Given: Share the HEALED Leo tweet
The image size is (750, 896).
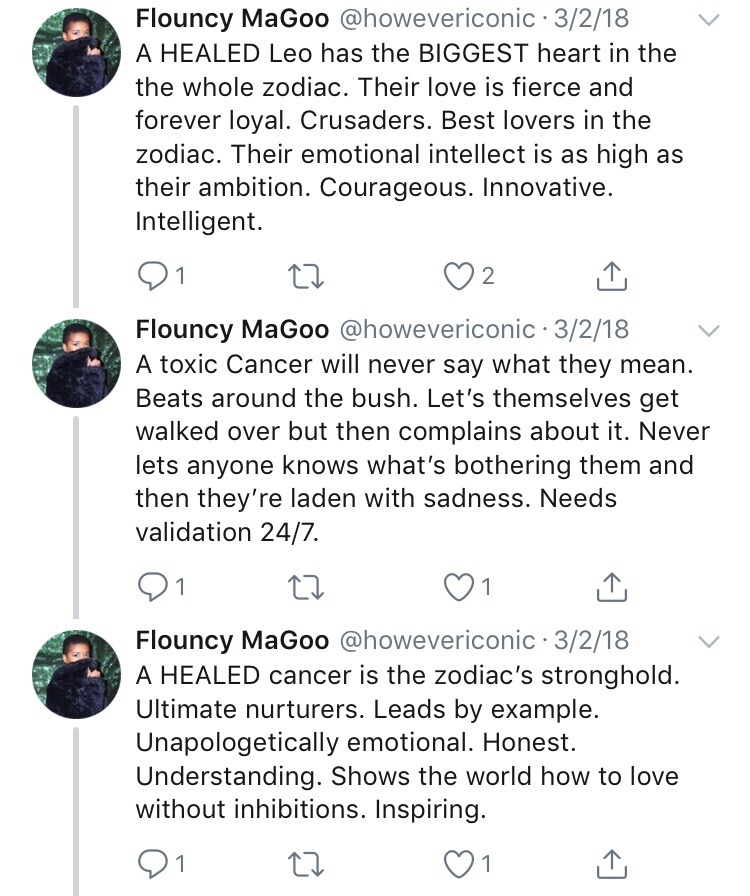Looking at the screenshot, I should 611,276.
